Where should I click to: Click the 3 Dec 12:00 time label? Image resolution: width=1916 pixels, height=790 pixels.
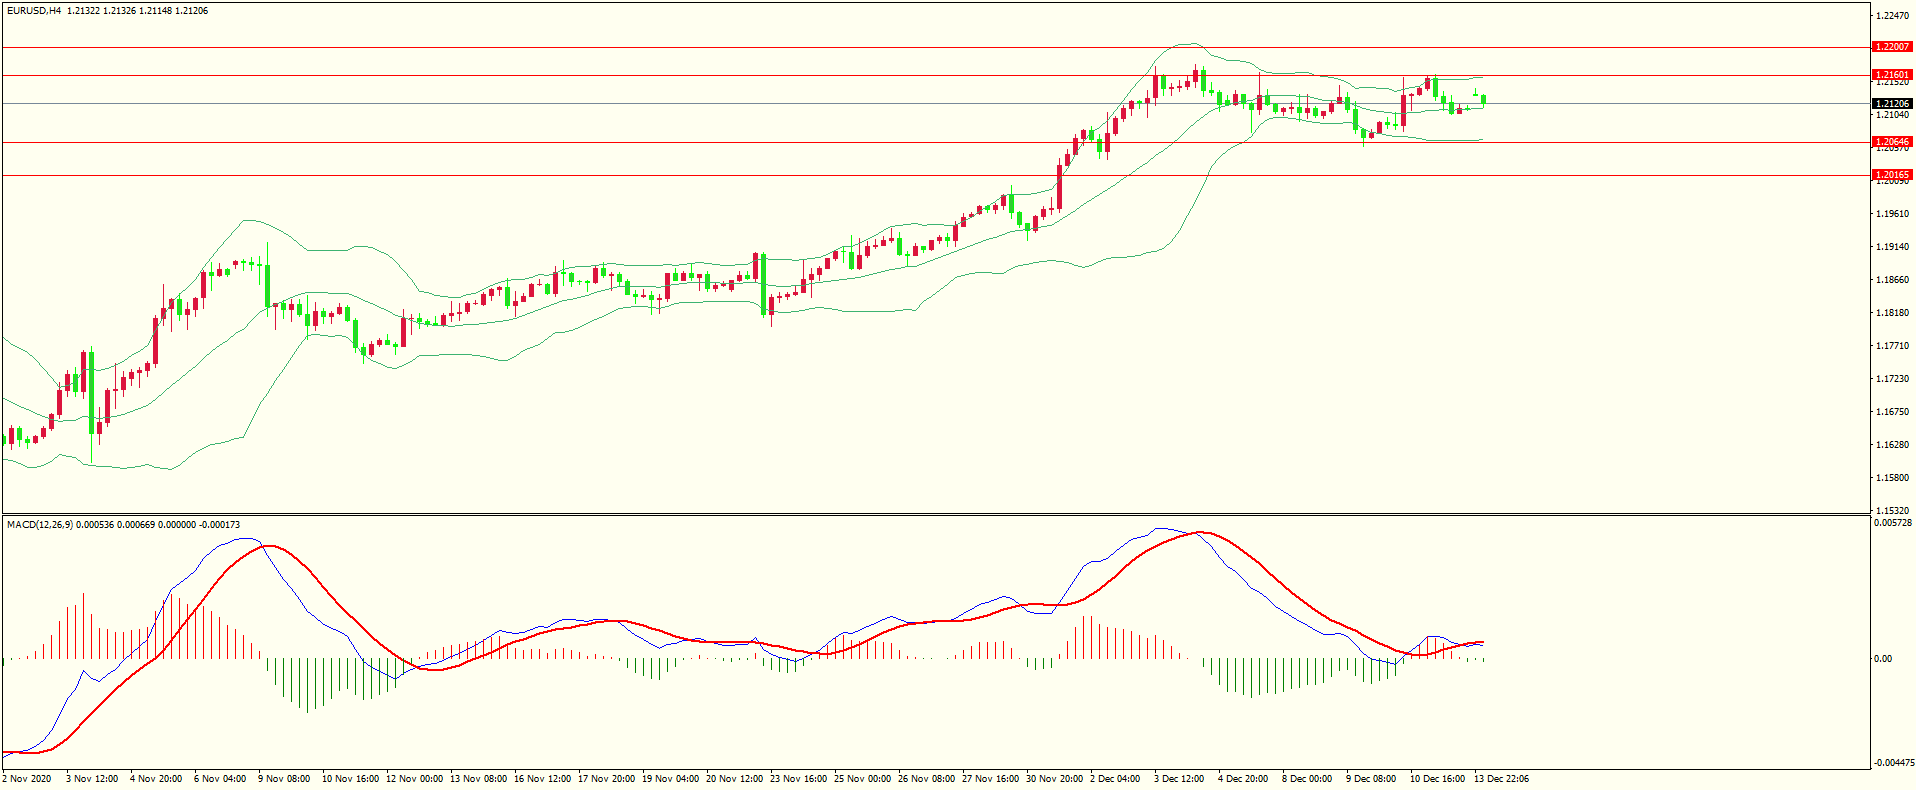[1180, 779]
